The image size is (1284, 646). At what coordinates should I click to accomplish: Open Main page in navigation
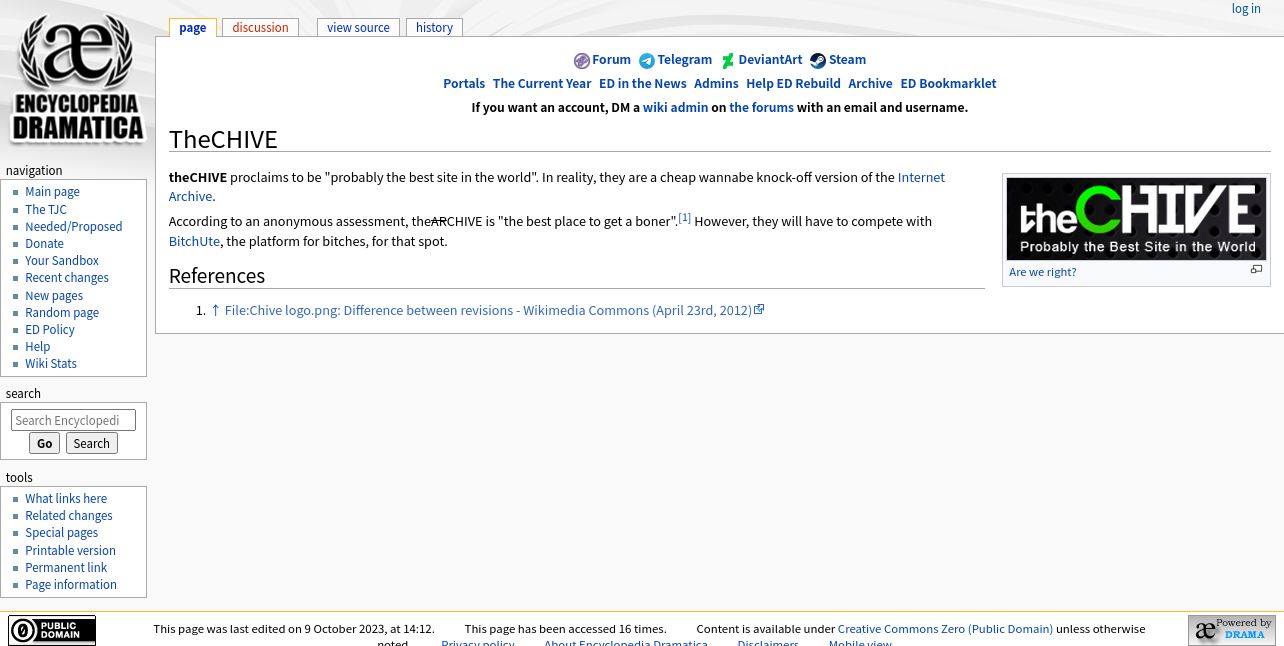coord(52,192)
